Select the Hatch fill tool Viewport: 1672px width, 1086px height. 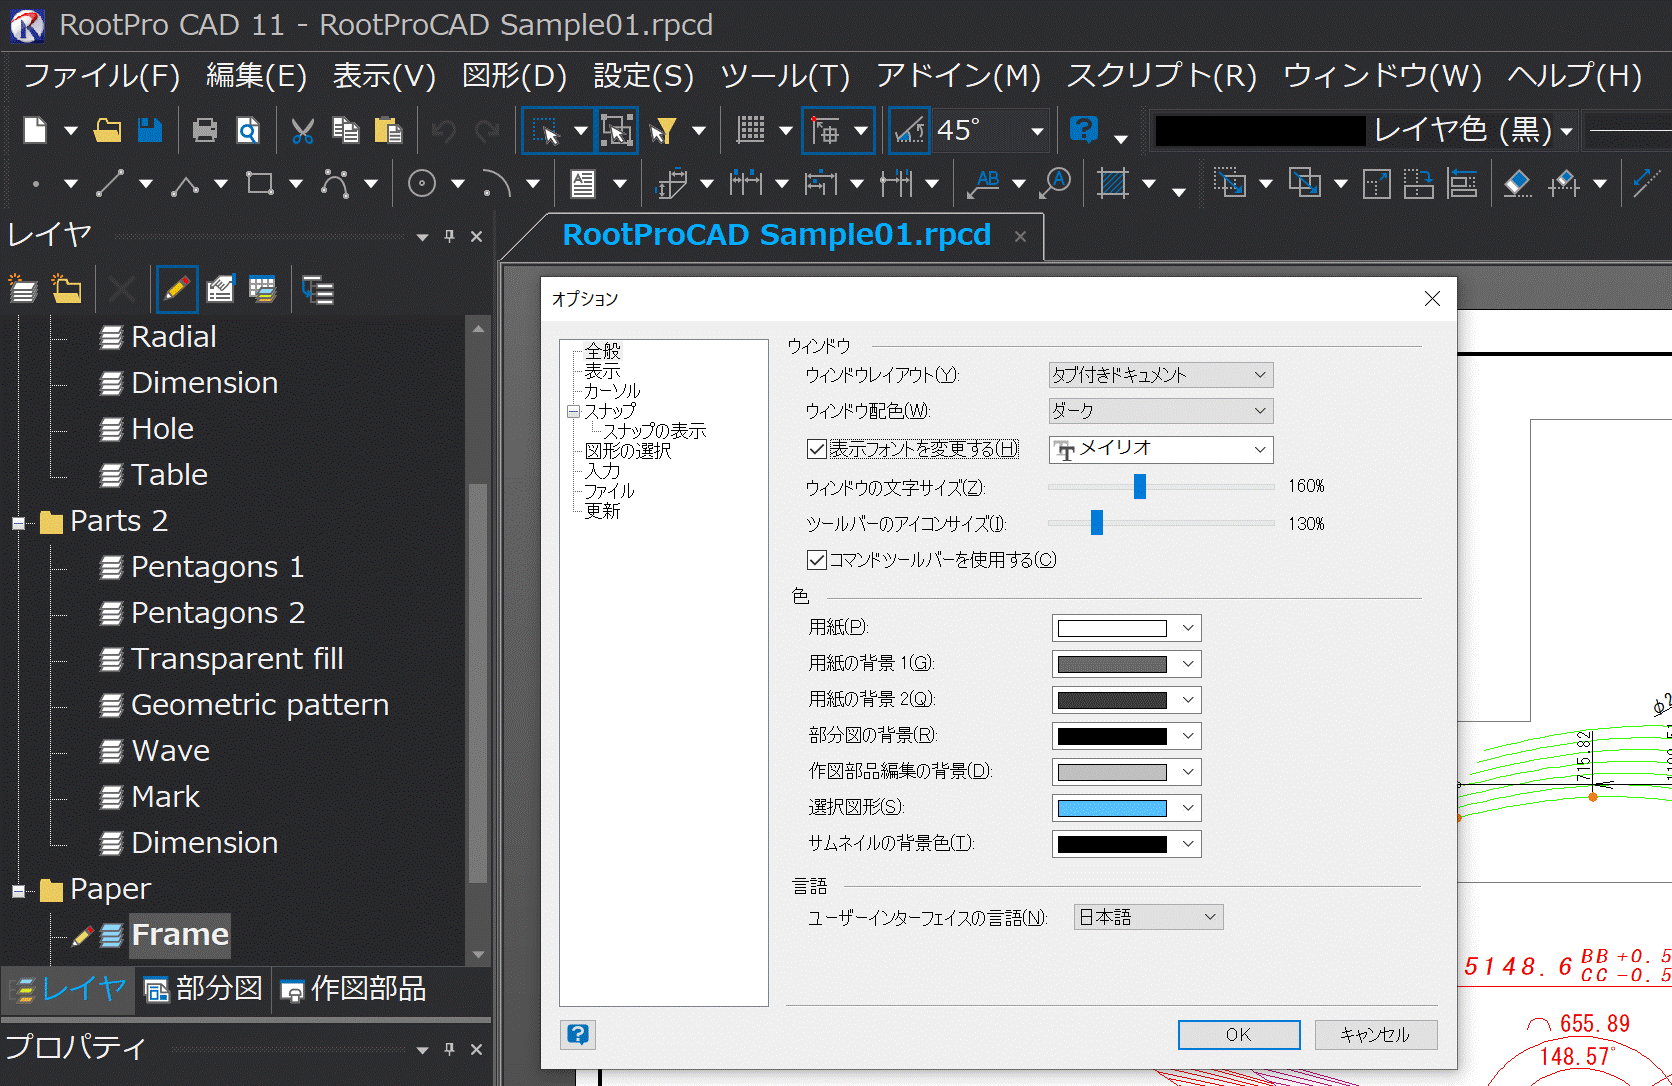1112,183
